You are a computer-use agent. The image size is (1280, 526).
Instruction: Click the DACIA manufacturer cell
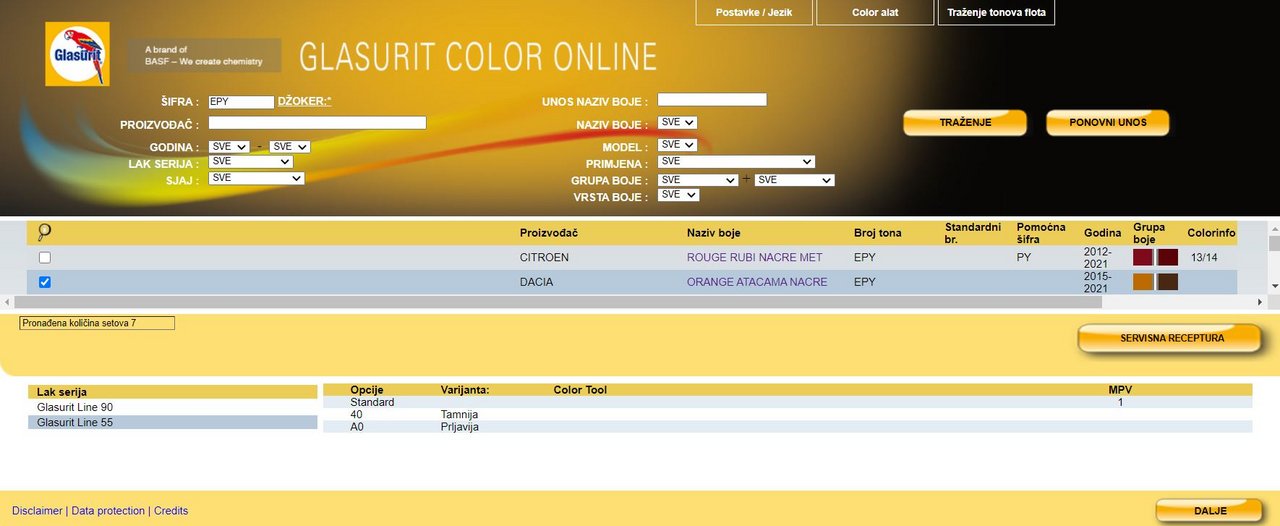tap(536, 282)
